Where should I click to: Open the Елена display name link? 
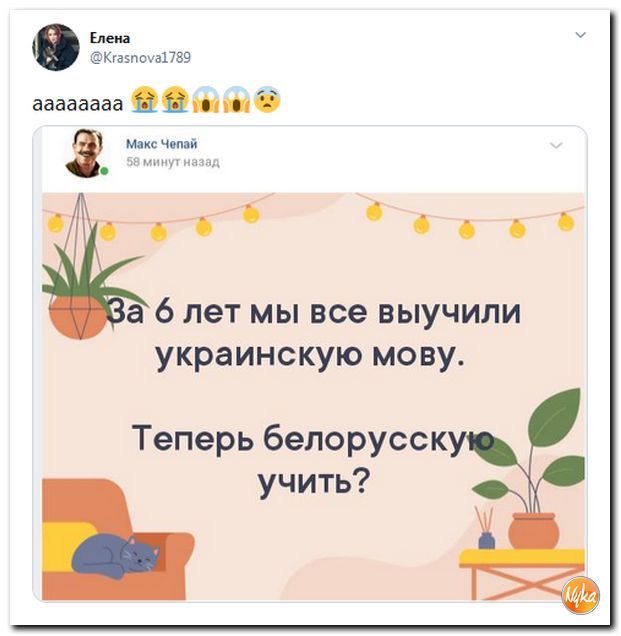(110, 38)
